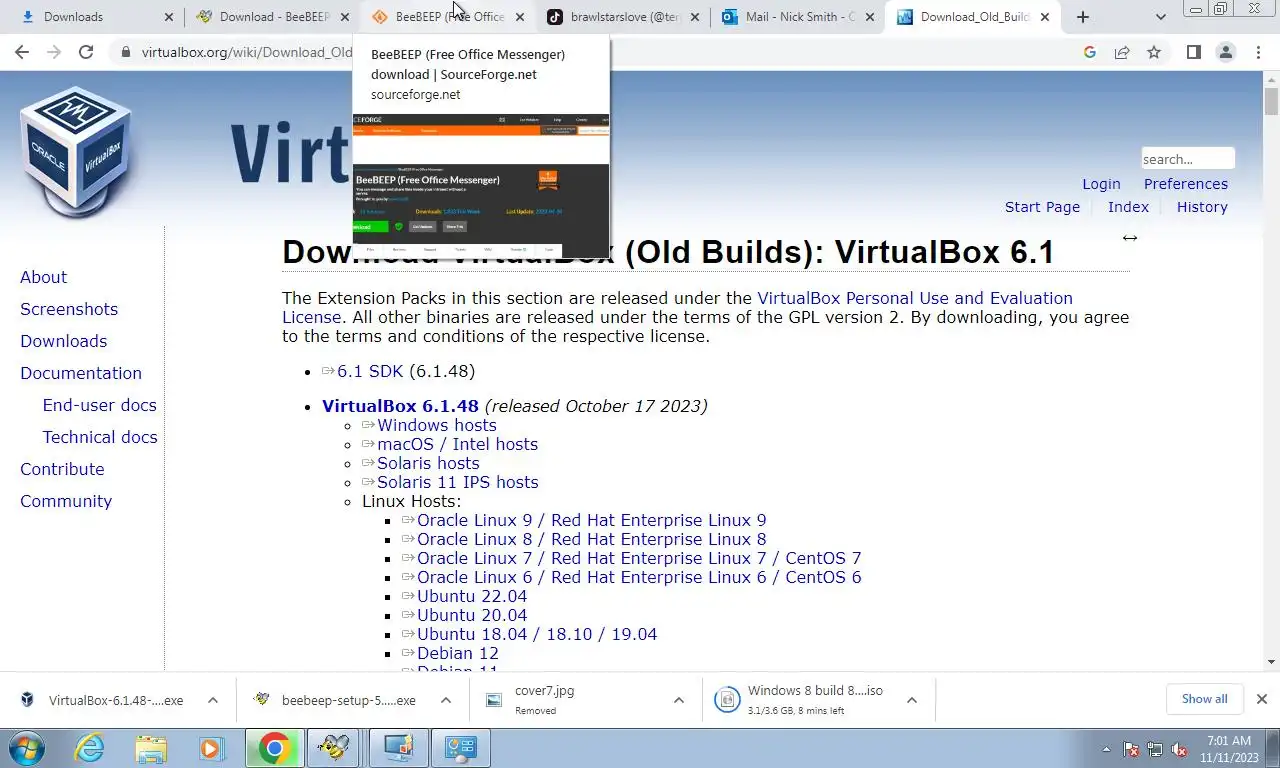Open options for beebeep-setup exe download

point(446,700)
